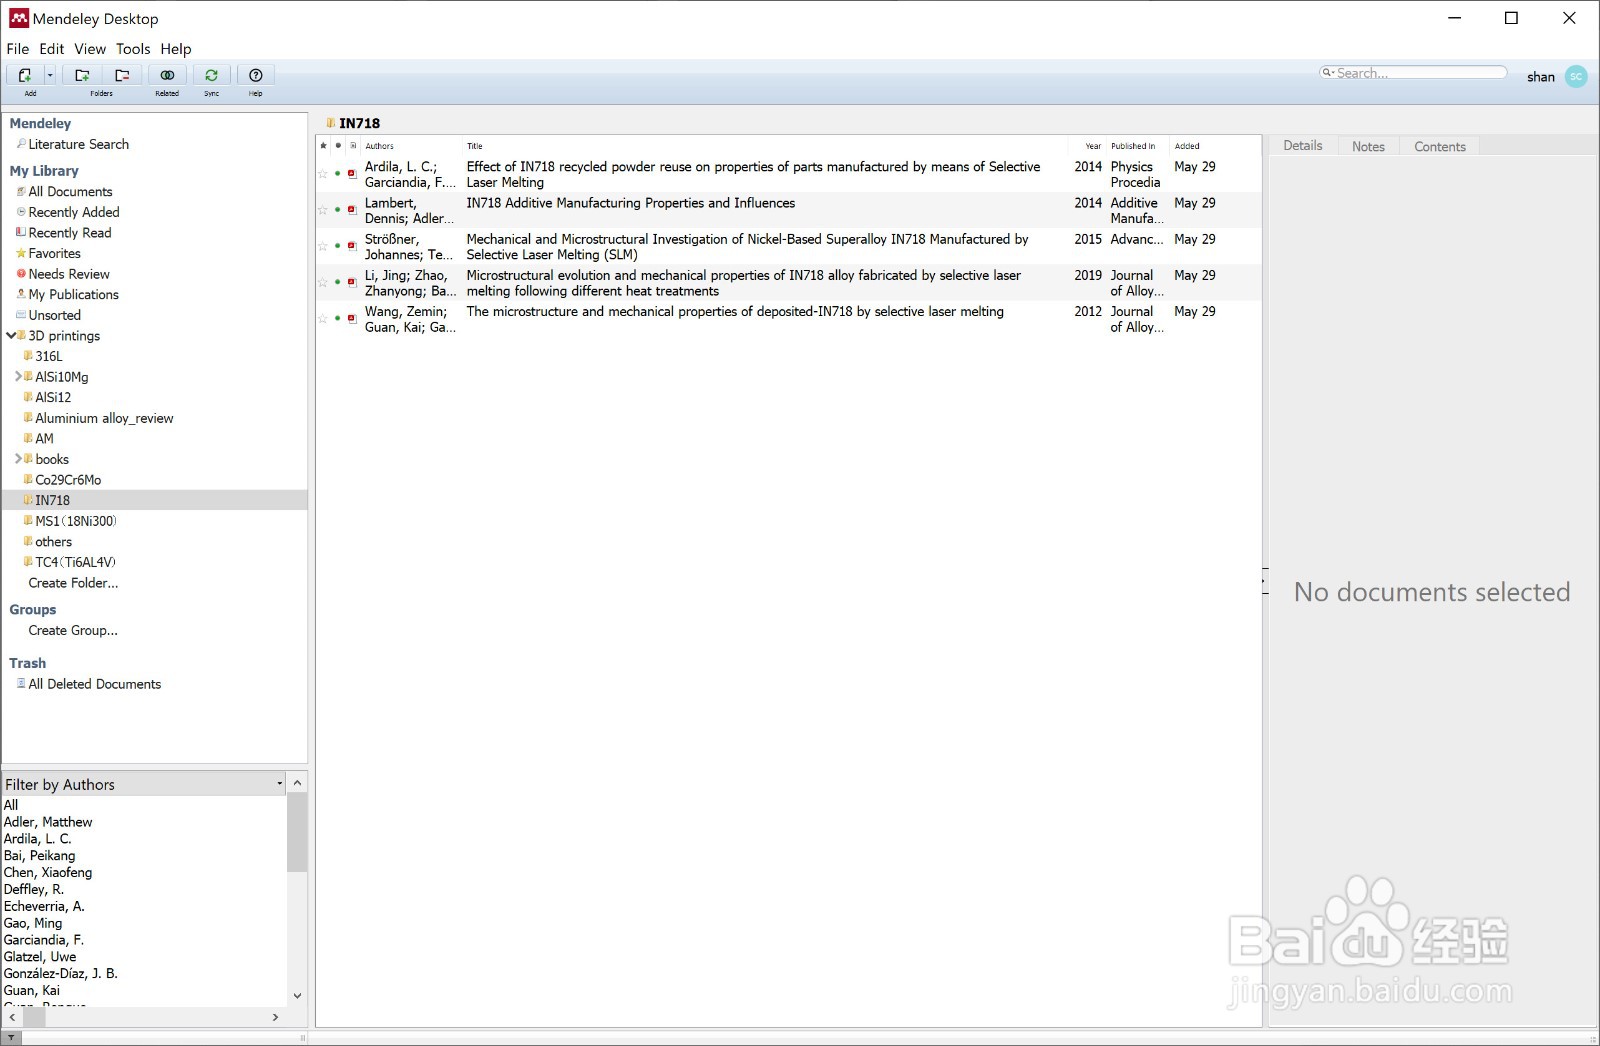Open the user avatar next to shan
Image resolution: width=1600 pixels, height=1046 pixels.
[x=1576, y=76]
